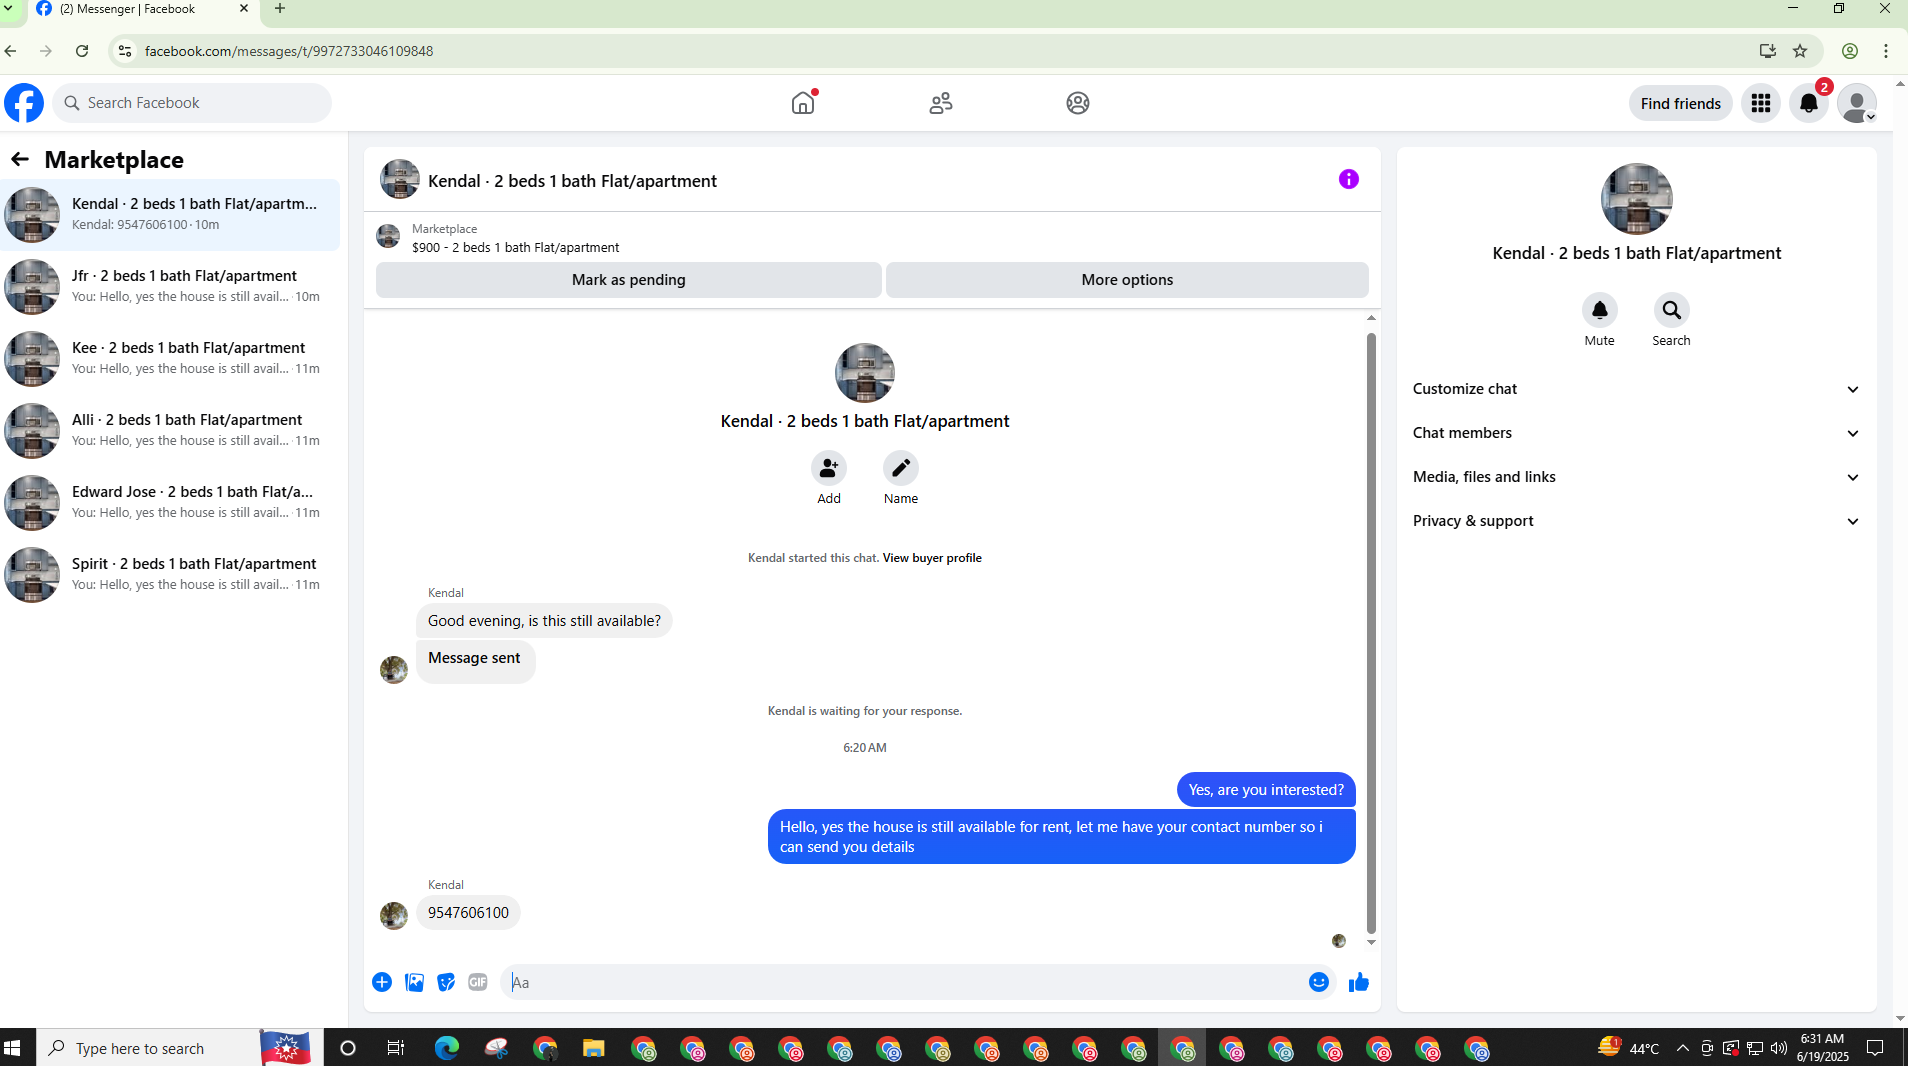The image size is (1908, 1066).
Task: Add people to the chat
Action: [829, 468]
